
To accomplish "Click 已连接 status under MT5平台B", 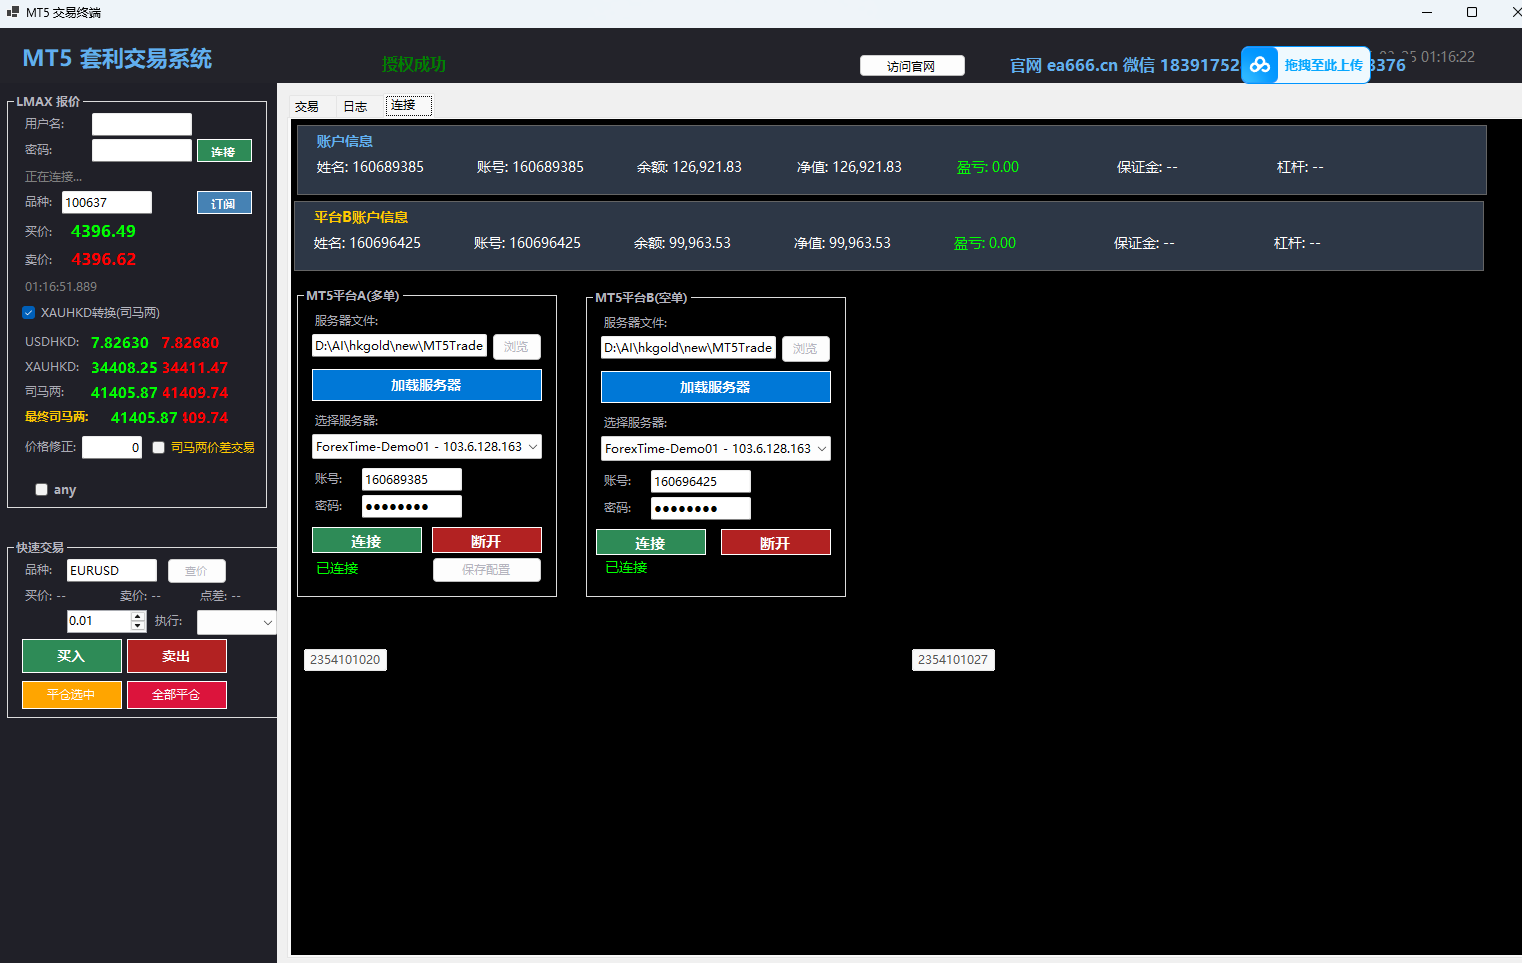I will 627,568.
